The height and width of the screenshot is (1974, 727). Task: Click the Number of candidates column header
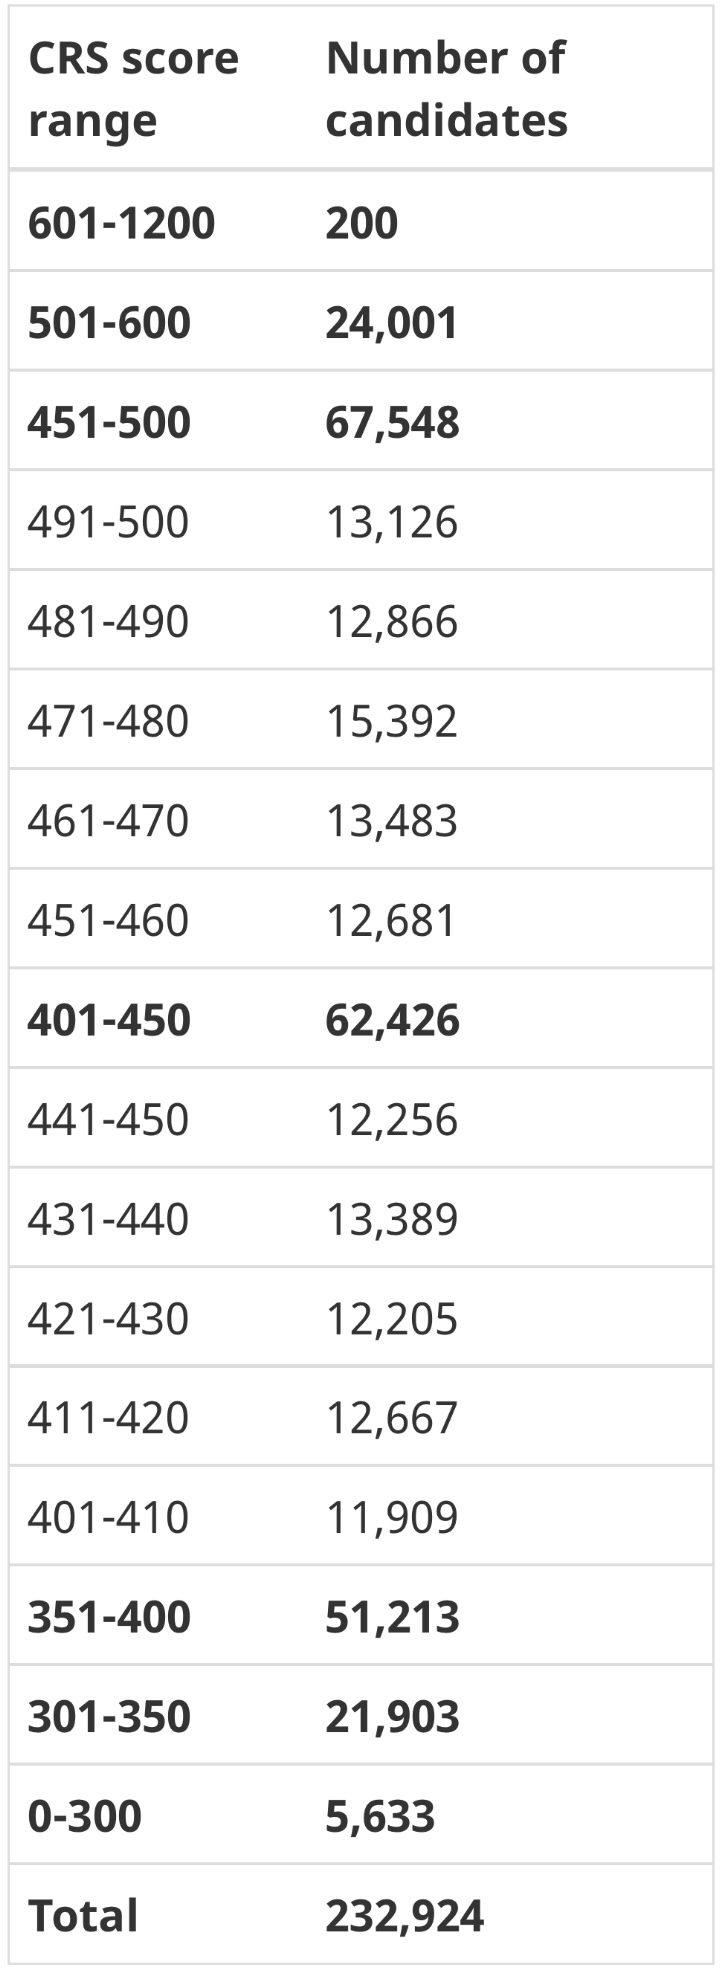[x=446, y=89]
